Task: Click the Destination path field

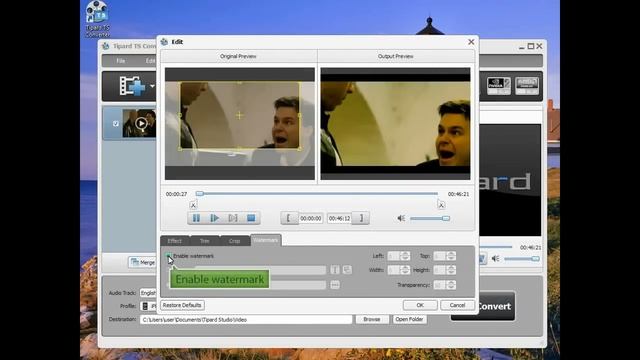Action: (x=246, y=320)
